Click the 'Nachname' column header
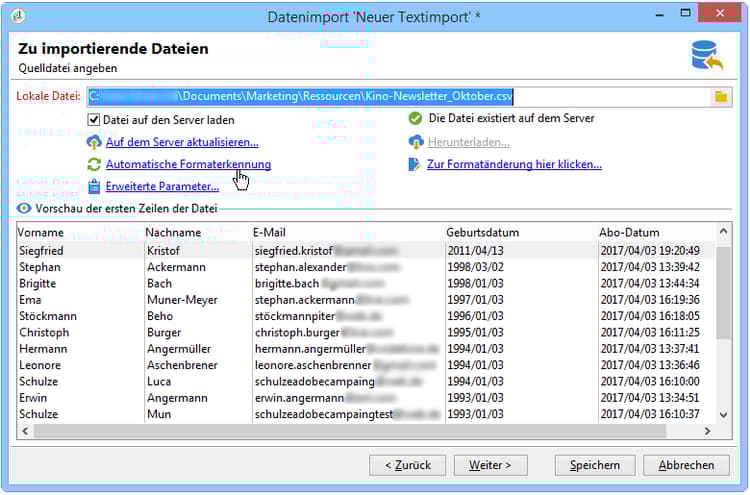This screenshot has width=750, height=495. click(x=198, y=232)
